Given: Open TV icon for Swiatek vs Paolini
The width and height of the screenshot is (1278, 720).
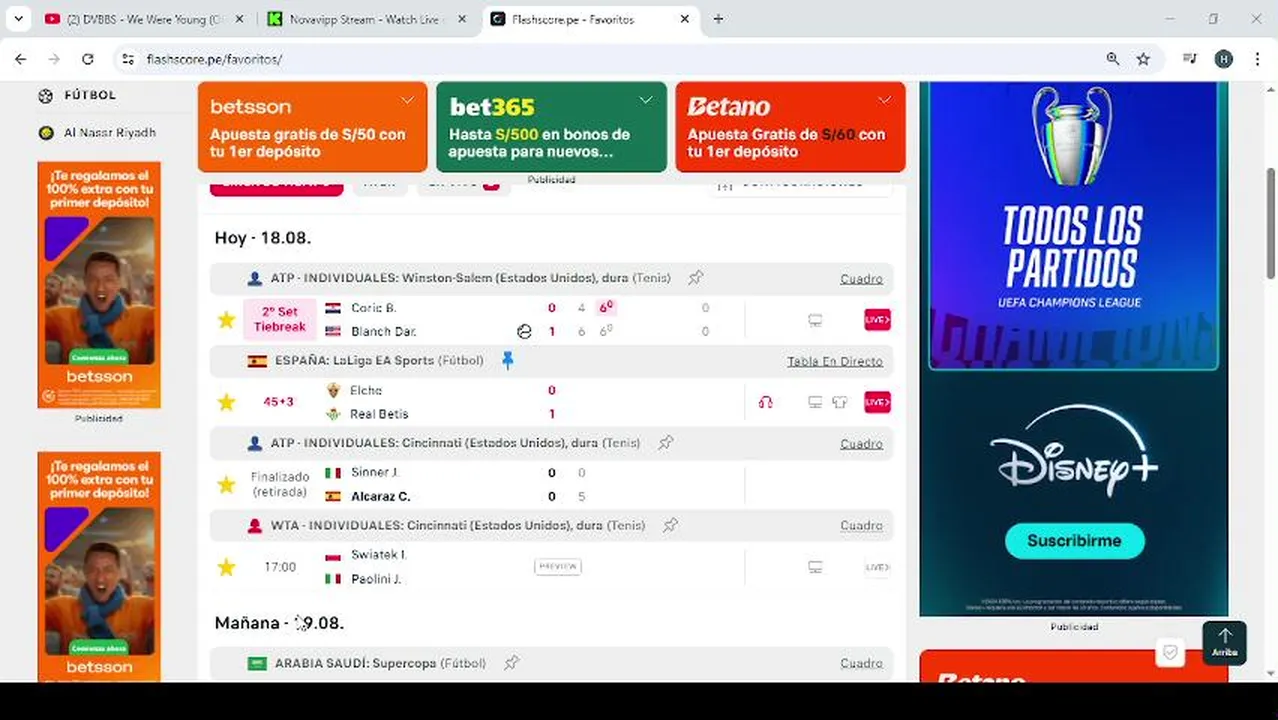Looking at the screenshot, I should 815,567.
